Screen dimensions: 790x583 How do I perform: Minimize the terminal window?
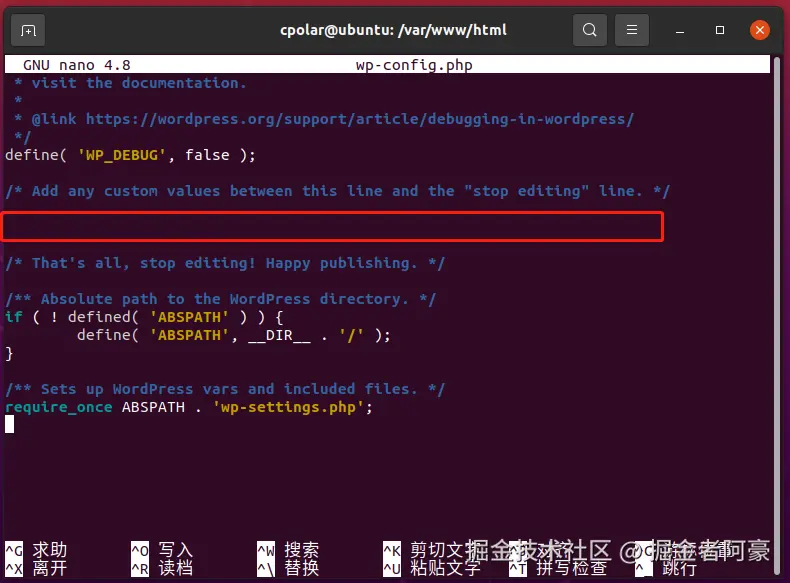click(x=680, y=31)
